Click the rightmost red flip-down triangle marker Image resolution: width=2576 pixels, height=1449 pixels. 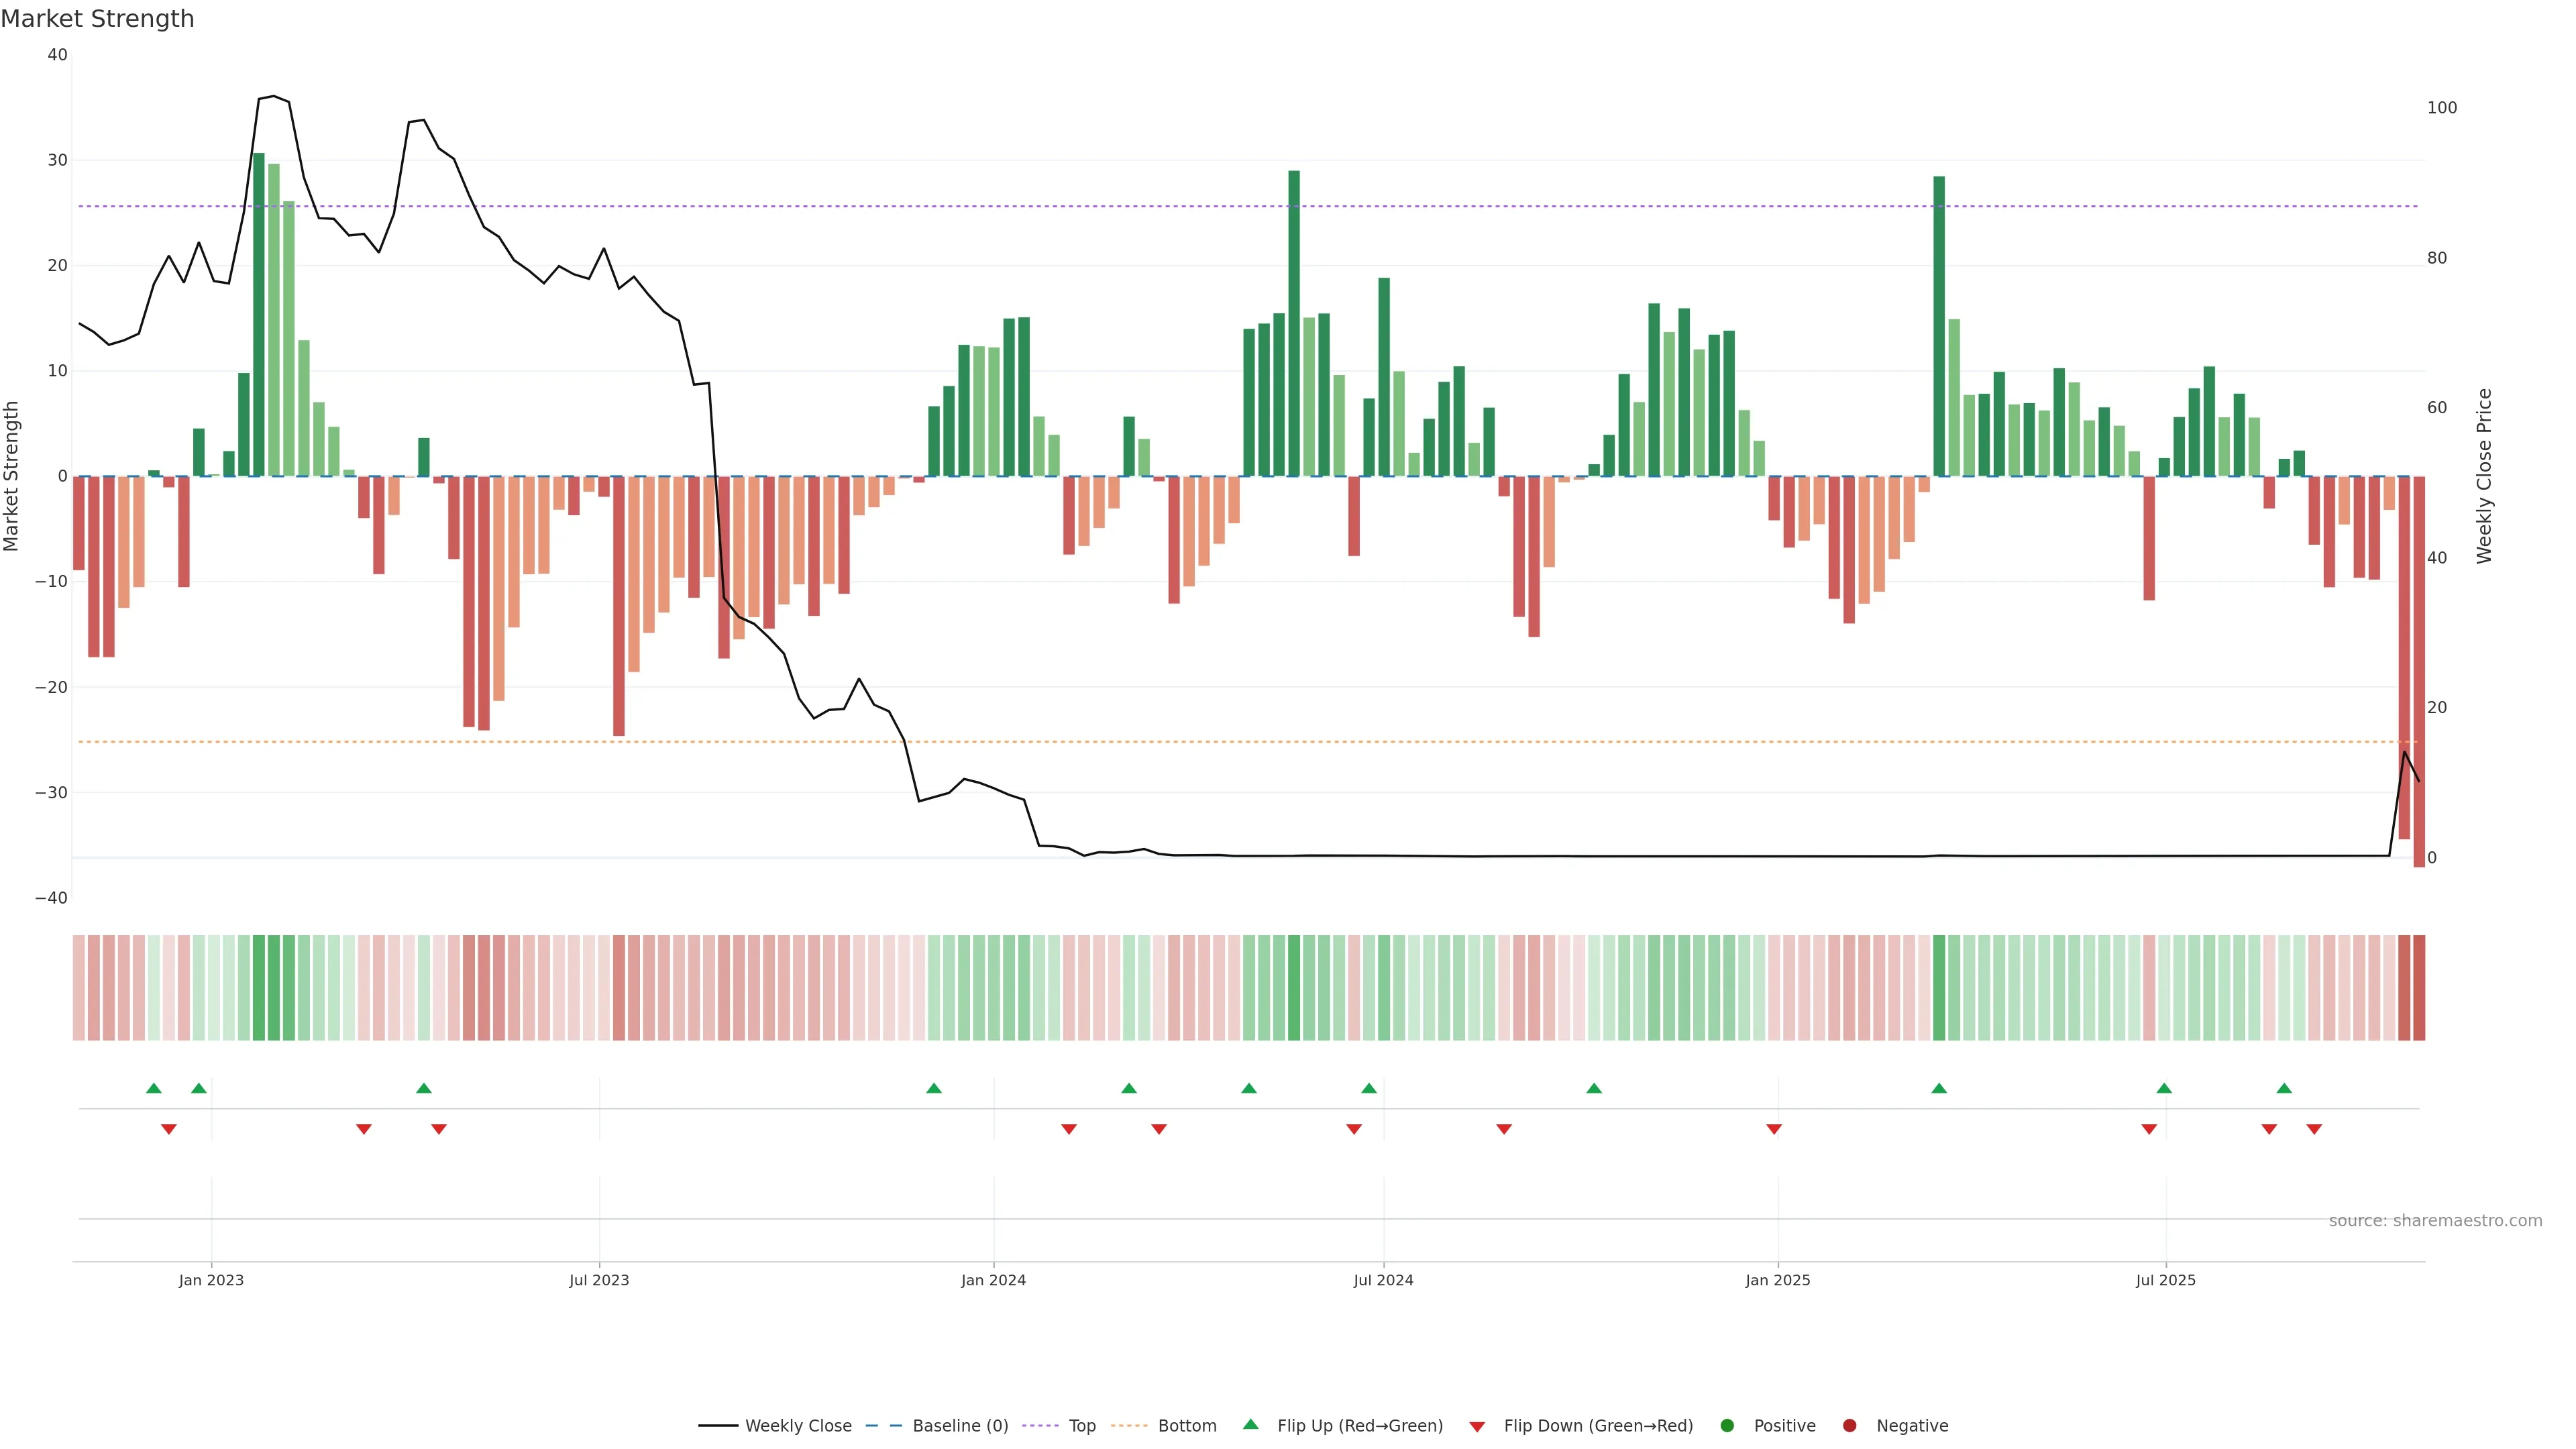point(2314,1129)
